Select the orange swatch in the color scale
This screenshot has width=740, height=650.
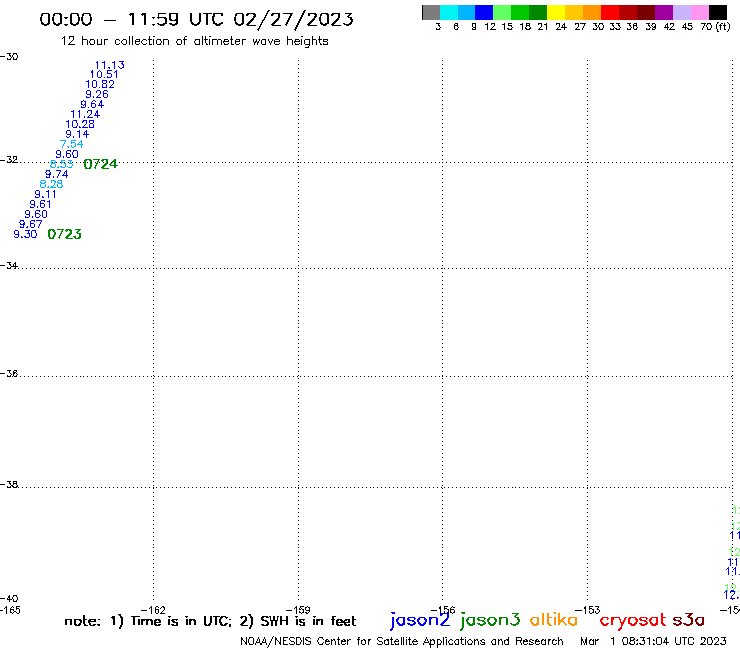pos(592,12)
